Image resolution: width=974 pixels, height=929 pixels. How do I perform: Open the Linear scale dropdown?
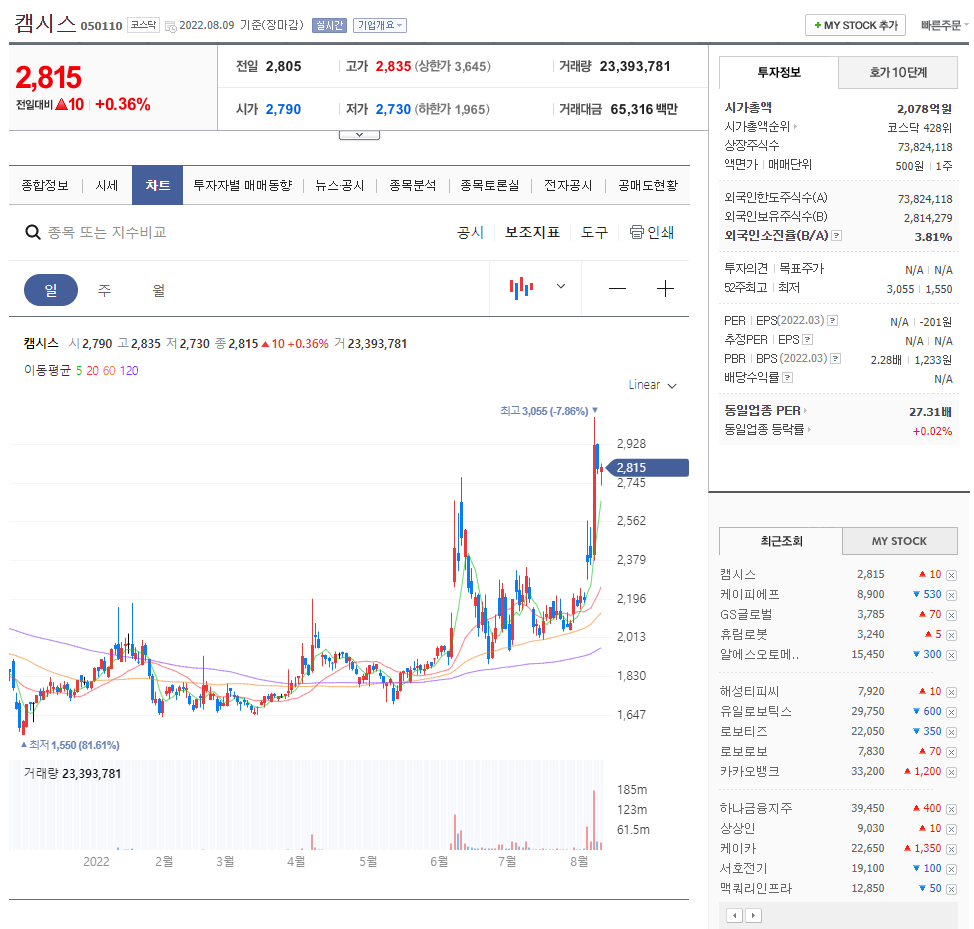652,385
